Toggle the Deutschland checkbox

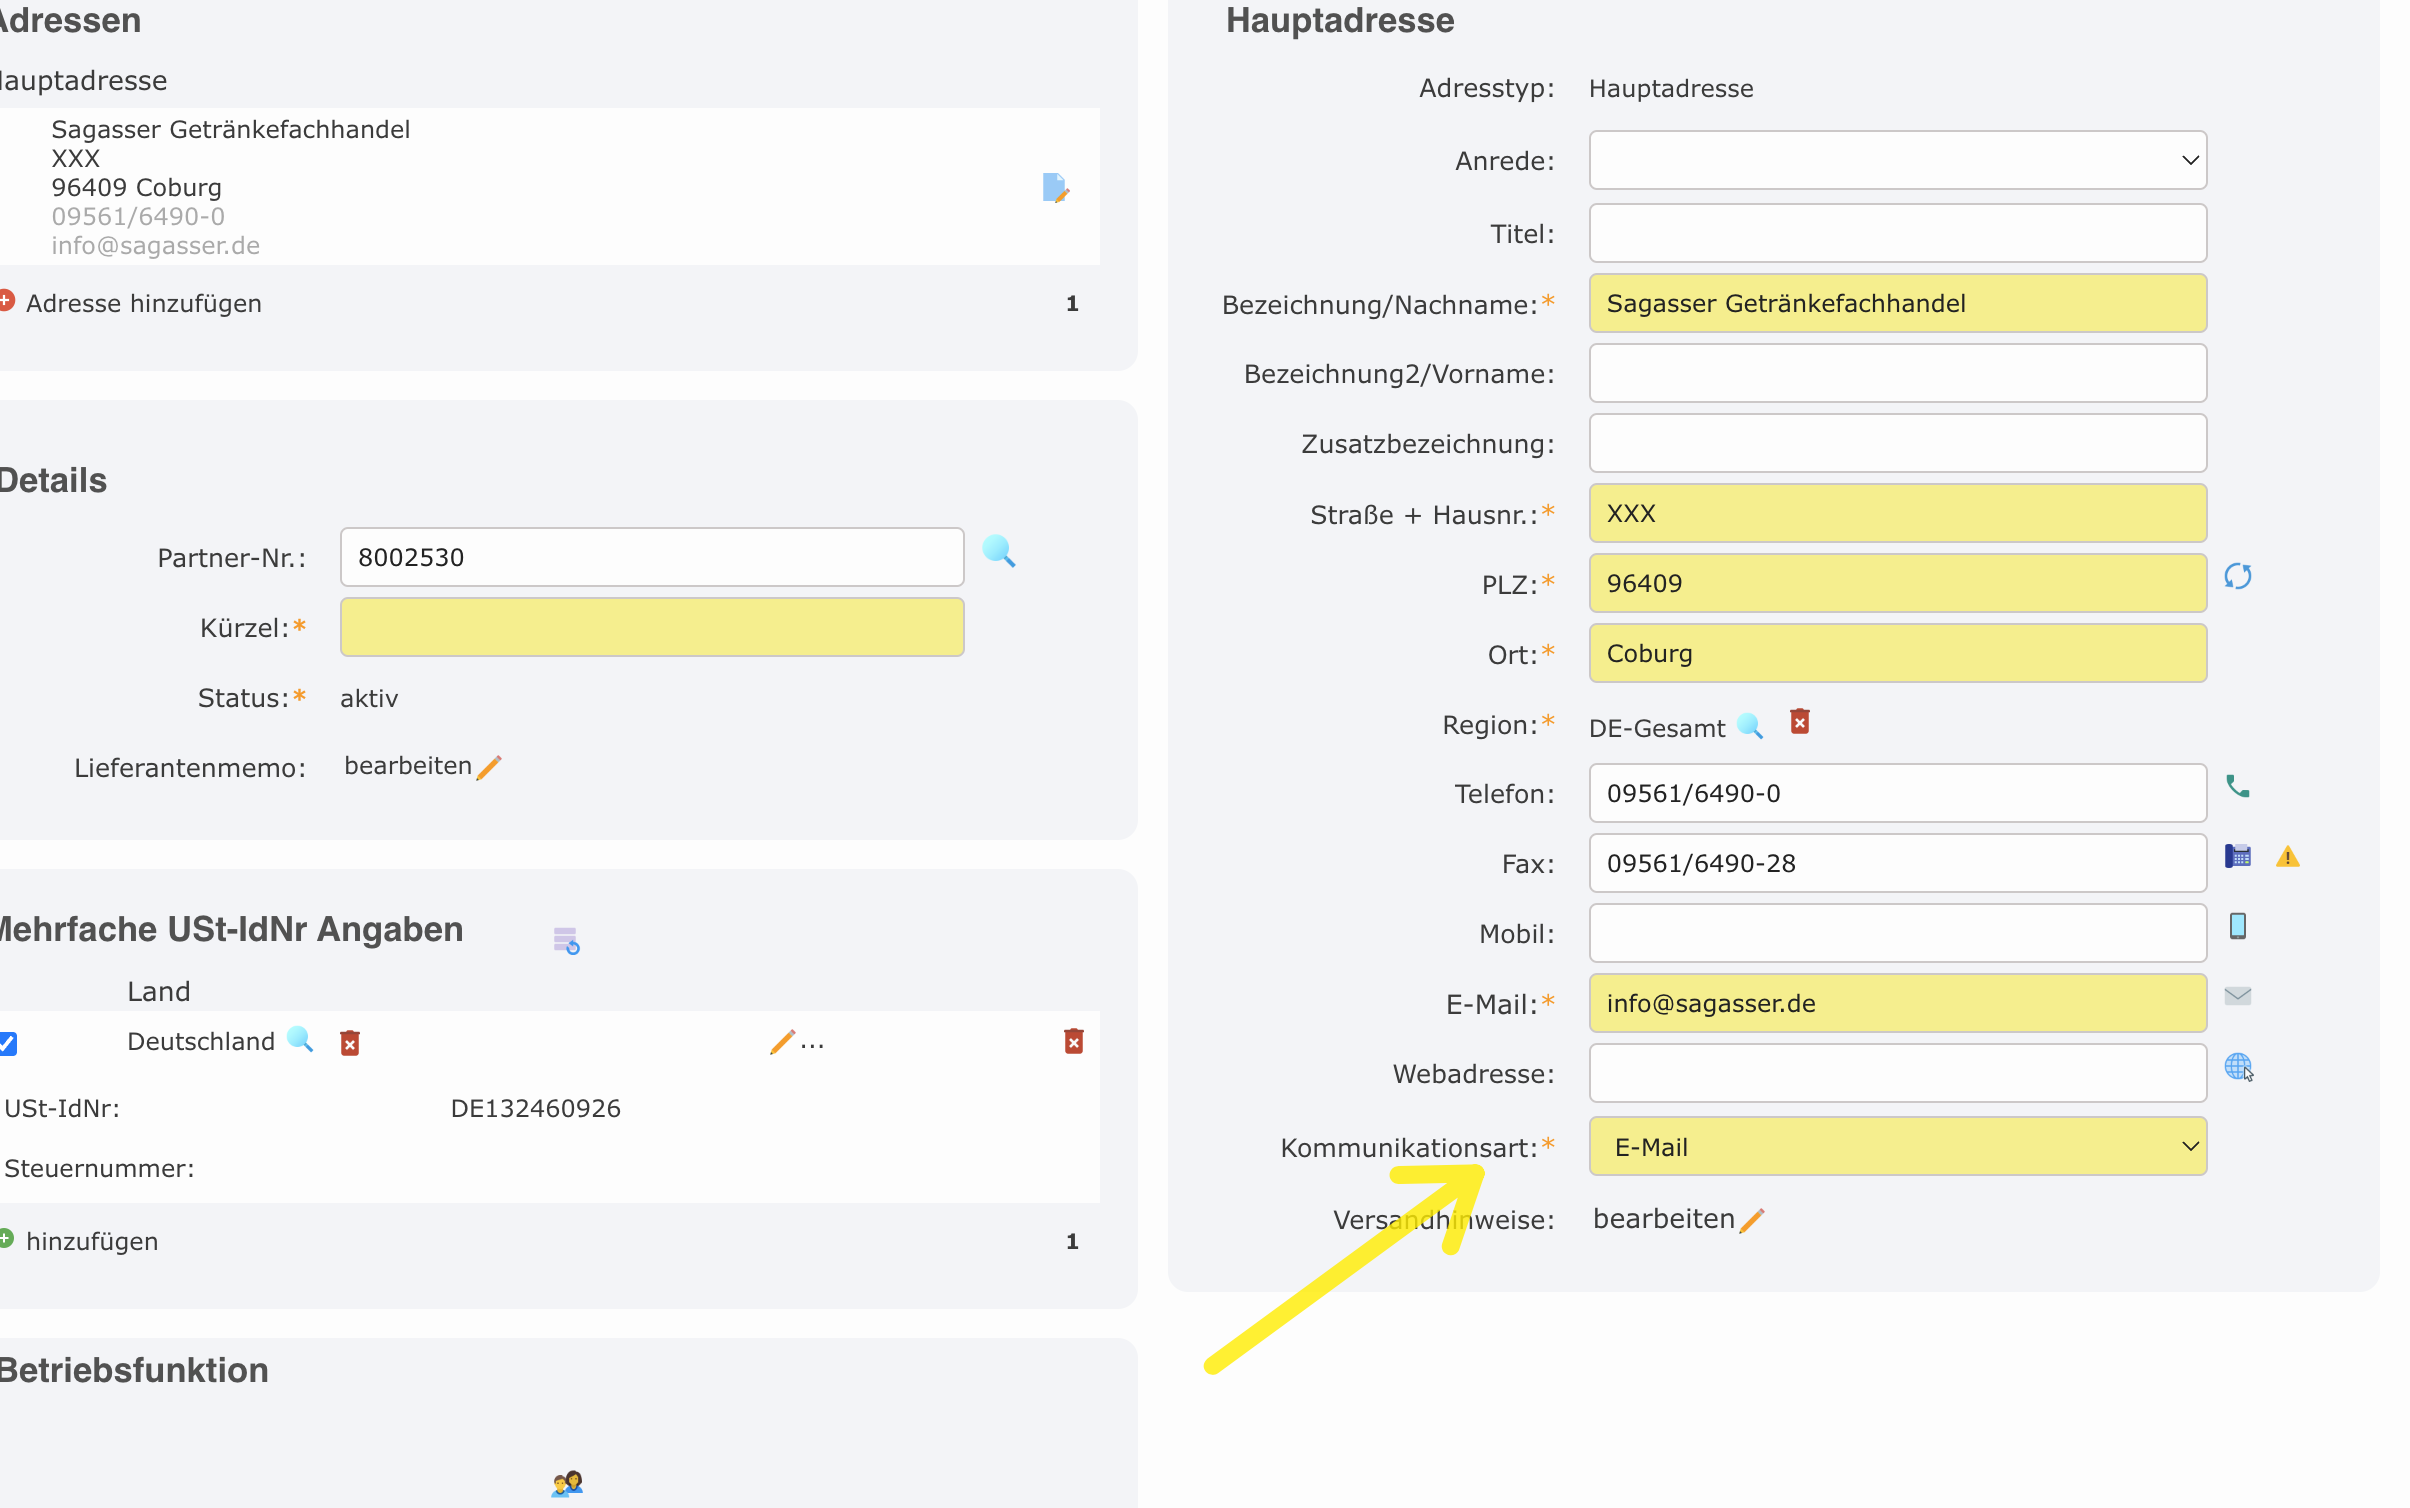[x=8, y=1044]
